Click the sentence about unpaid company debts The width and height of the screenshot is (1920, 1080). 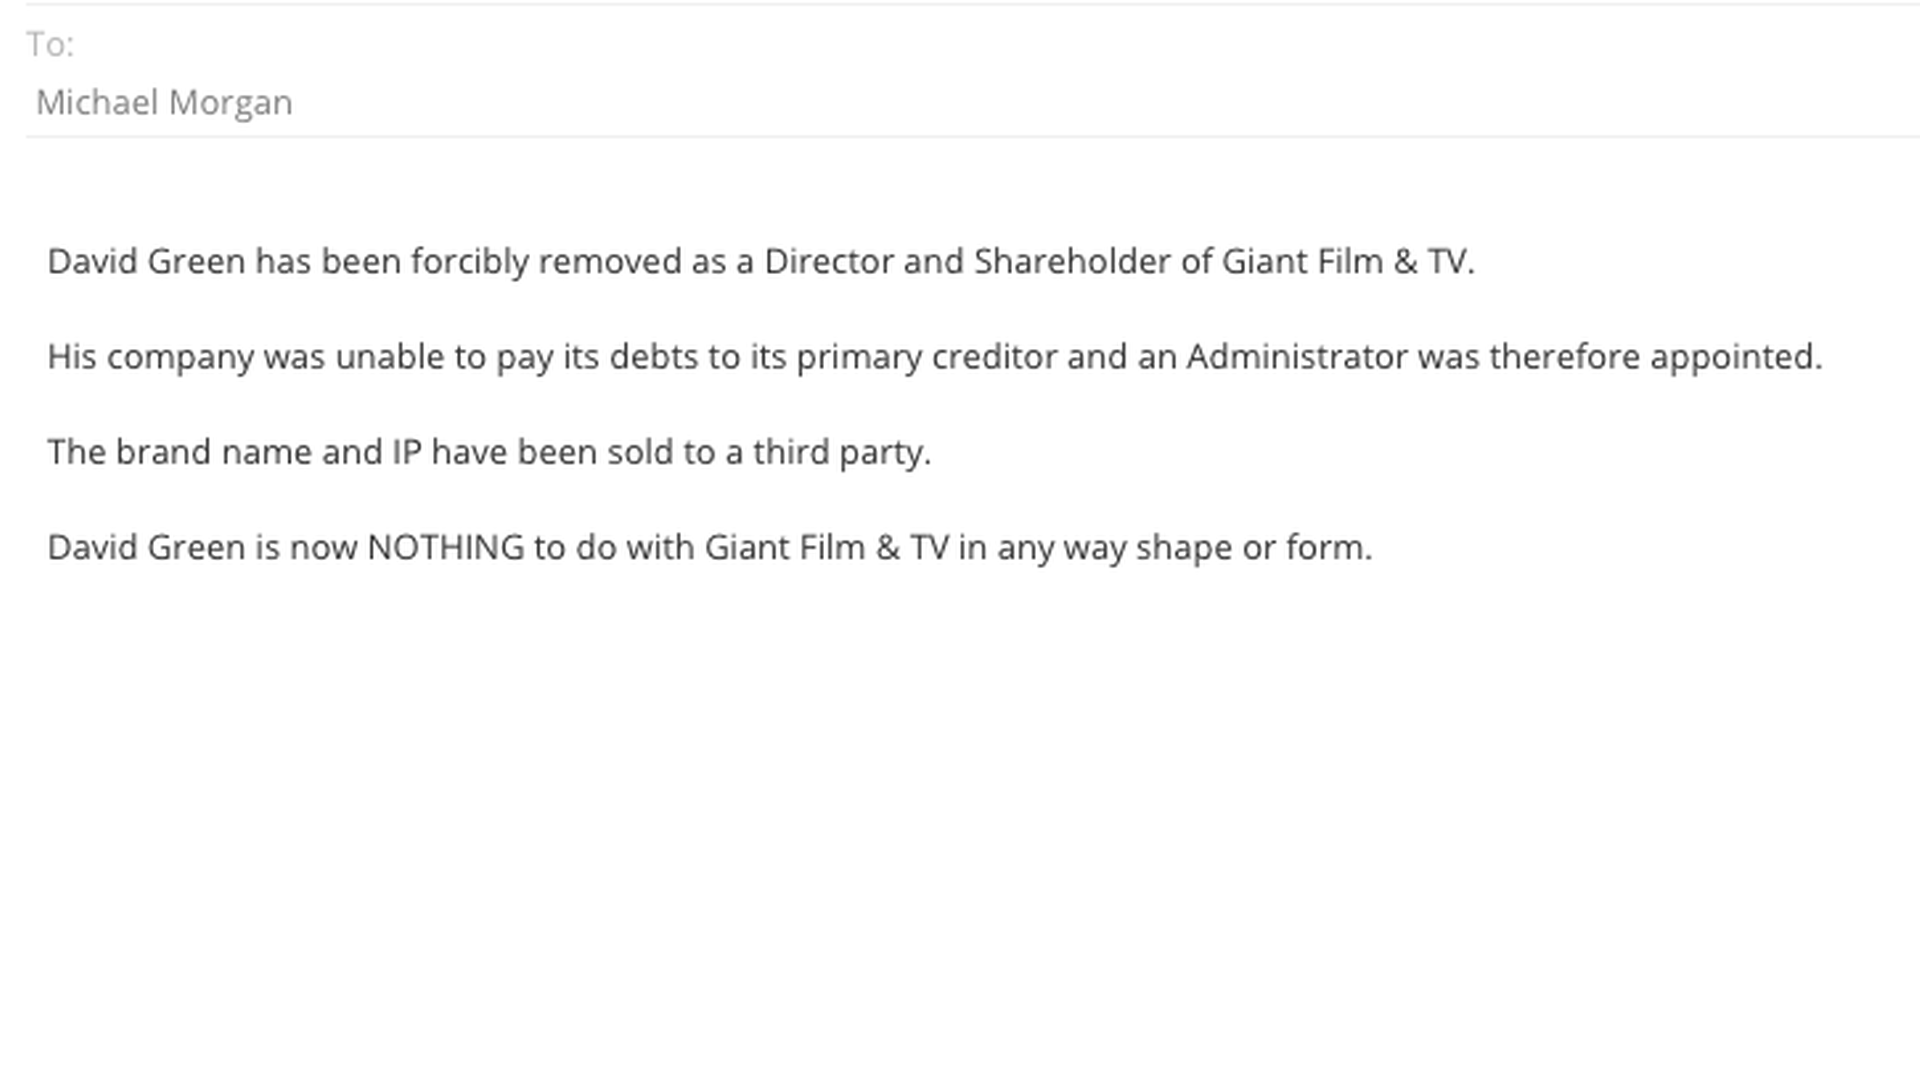click(x=935, y=356)
